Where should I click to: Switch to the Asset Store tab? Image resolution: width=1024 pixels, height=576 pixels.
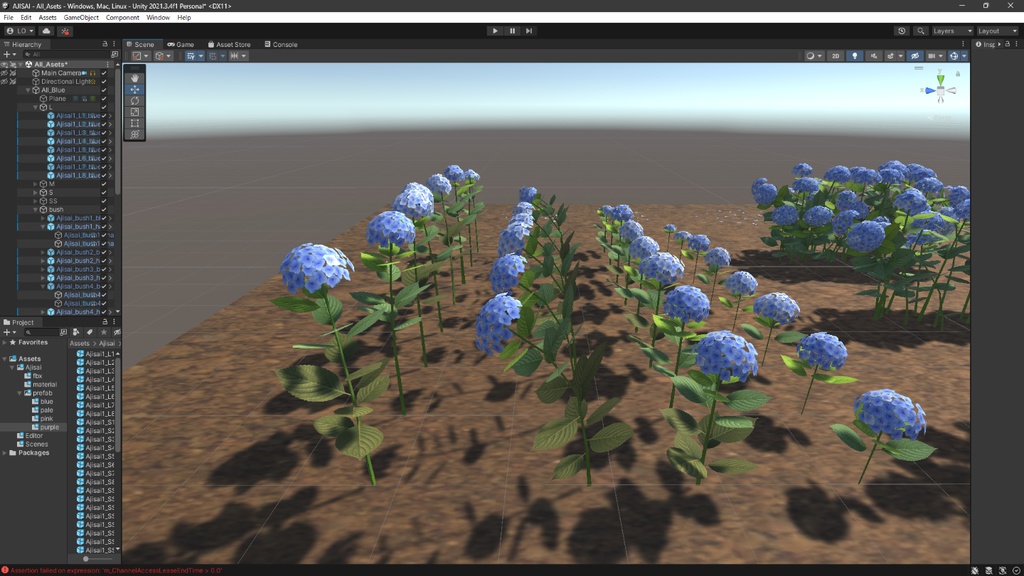coord(229,44)
